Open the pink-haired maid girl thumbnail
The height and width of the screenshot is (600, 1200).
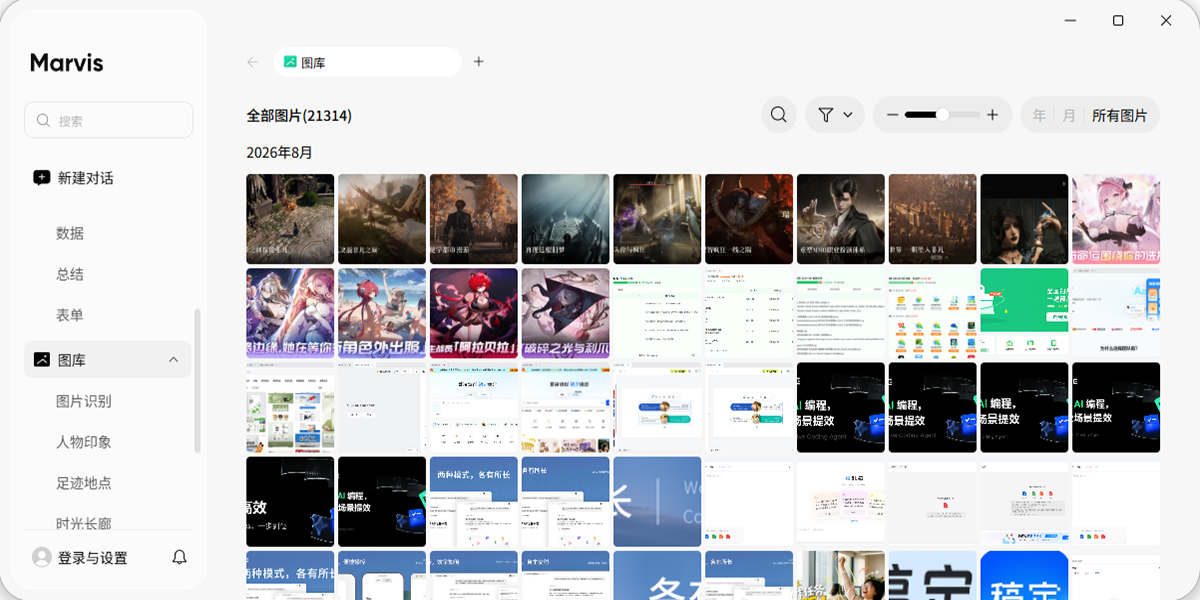pos(1116,219)
